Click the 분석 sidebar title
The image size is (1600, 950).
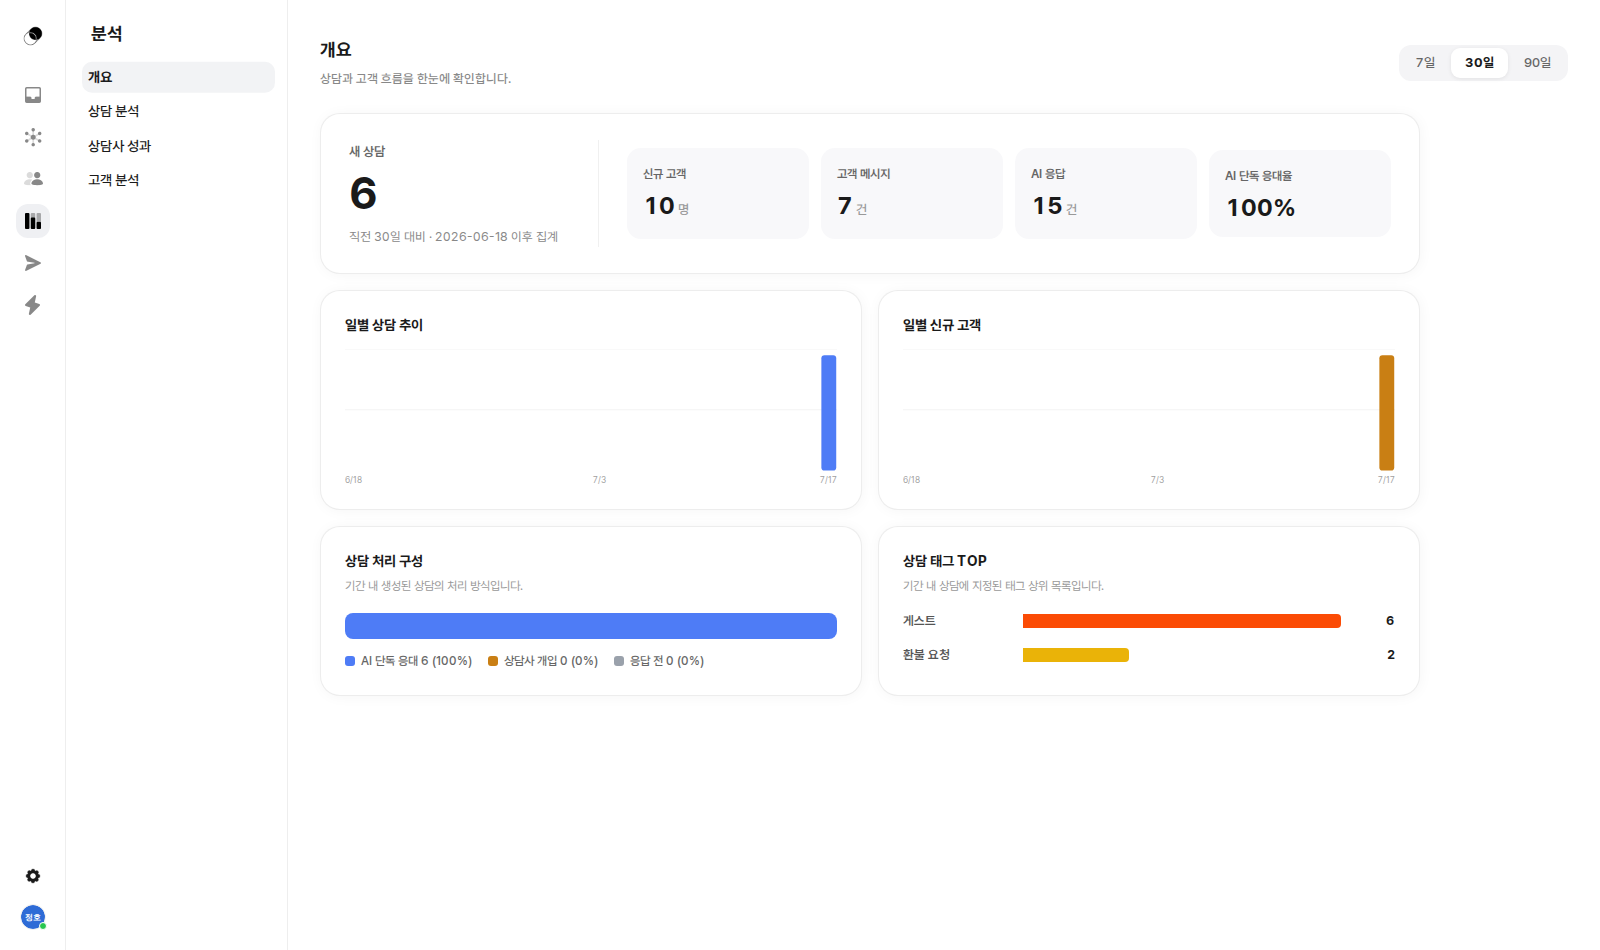107,34
